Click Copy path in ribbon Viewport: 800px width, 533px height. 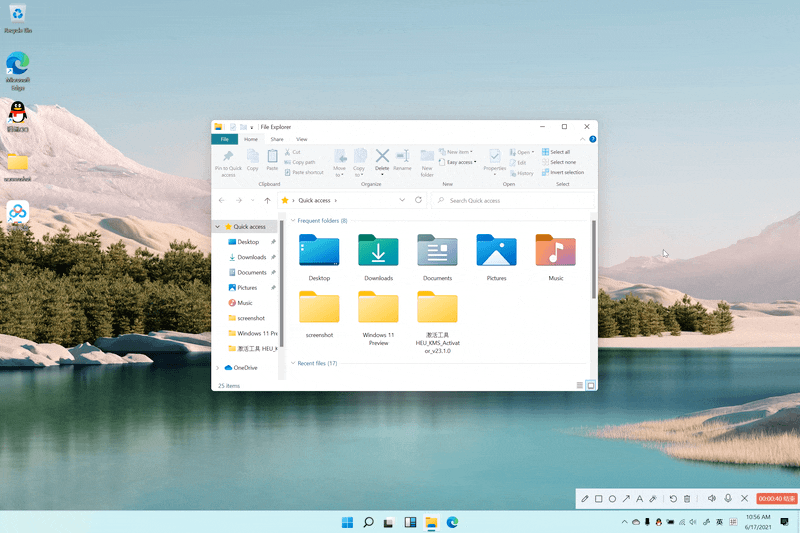coord(300,162)
